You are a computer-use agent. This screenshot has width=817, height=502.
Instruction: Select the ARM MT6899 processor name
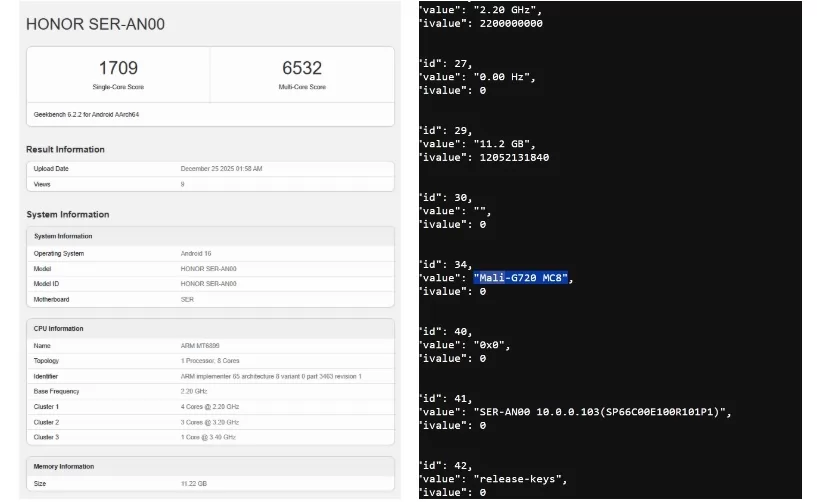202,346
